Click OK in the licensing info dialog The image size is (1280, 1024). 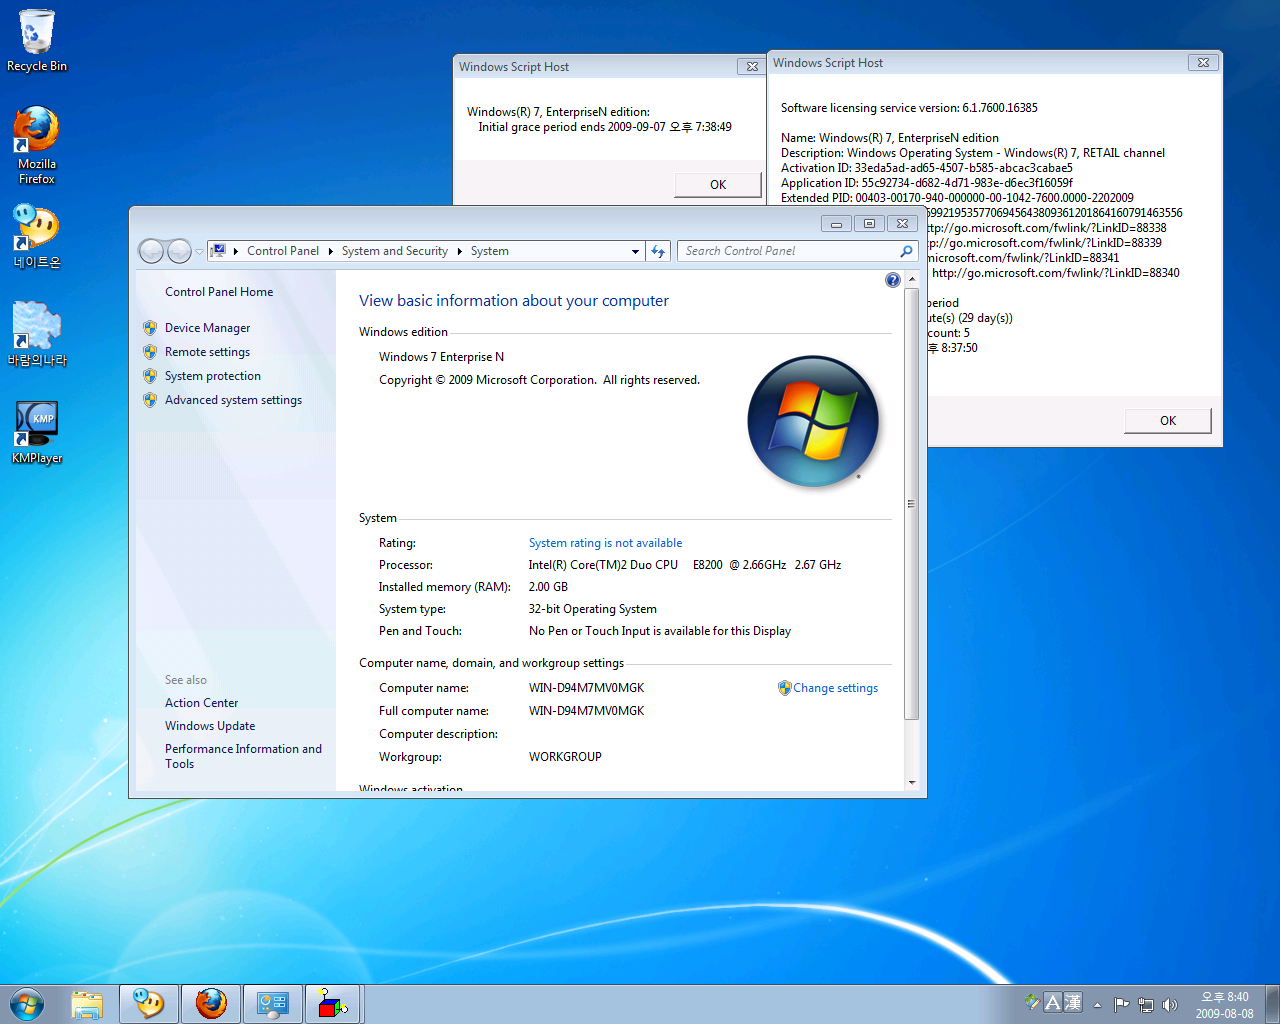pyautogui.click(x=1168, y=421)
